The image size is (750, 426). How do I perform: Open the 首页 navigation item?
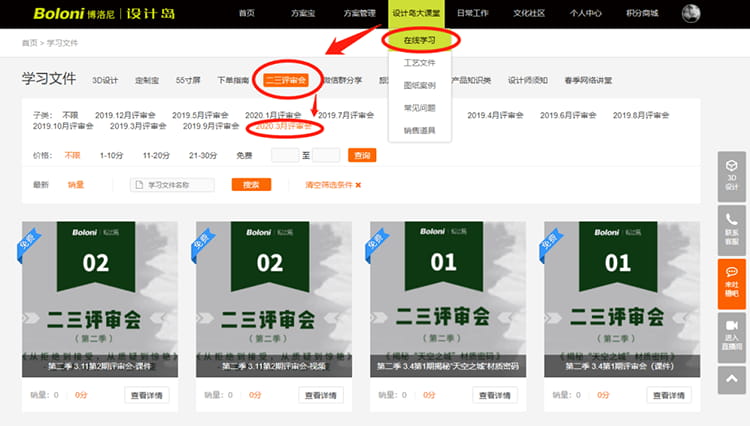(x=247, y=13)
